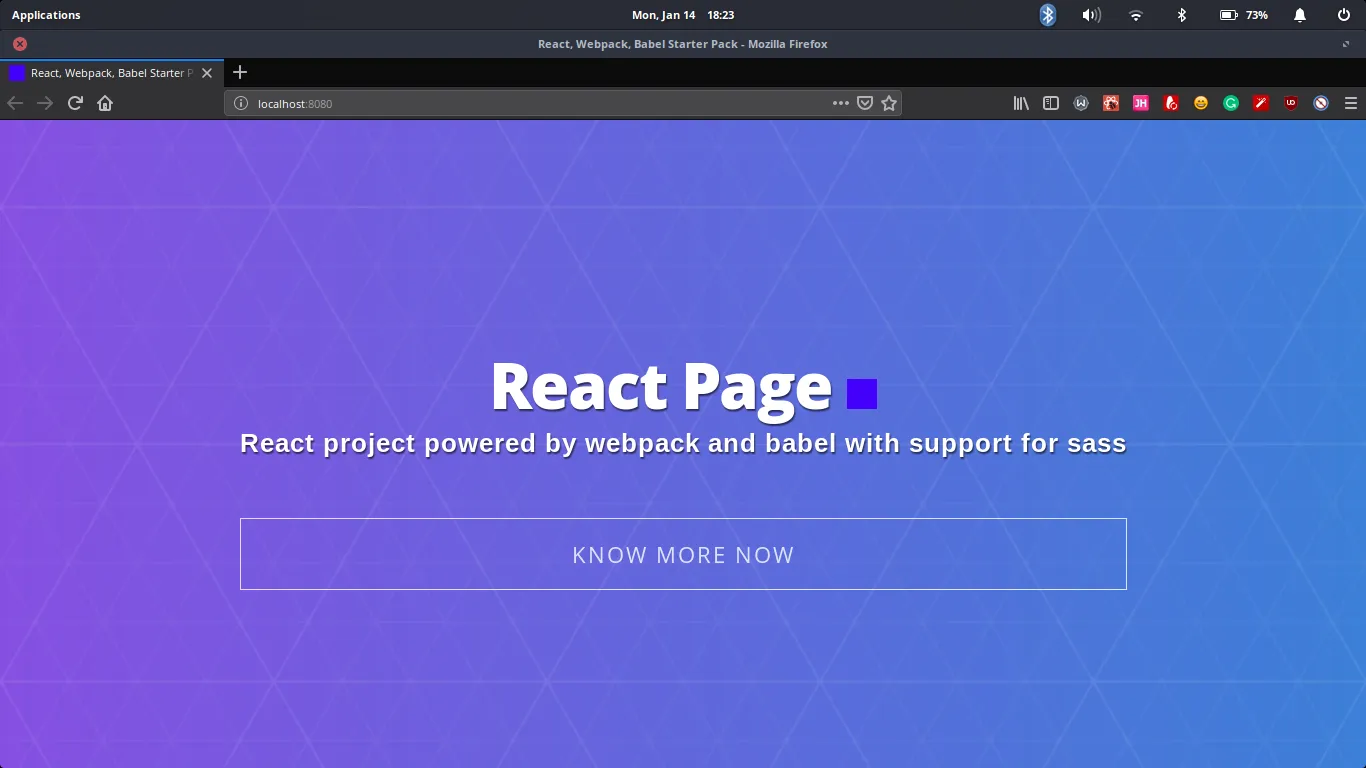
Task: Open the blue circle blocker extension
Action: 1321,103
